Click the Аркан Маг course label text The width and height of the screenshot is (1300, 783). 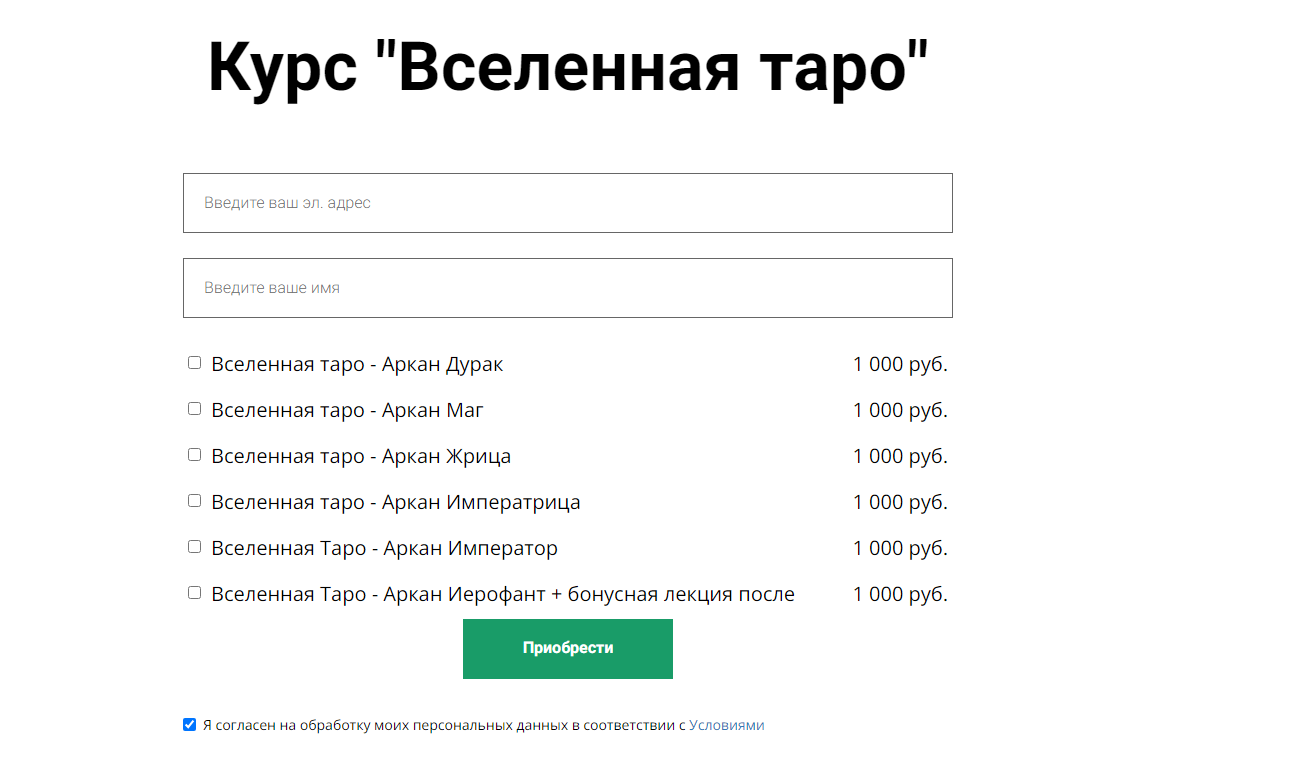click(347, 410)
